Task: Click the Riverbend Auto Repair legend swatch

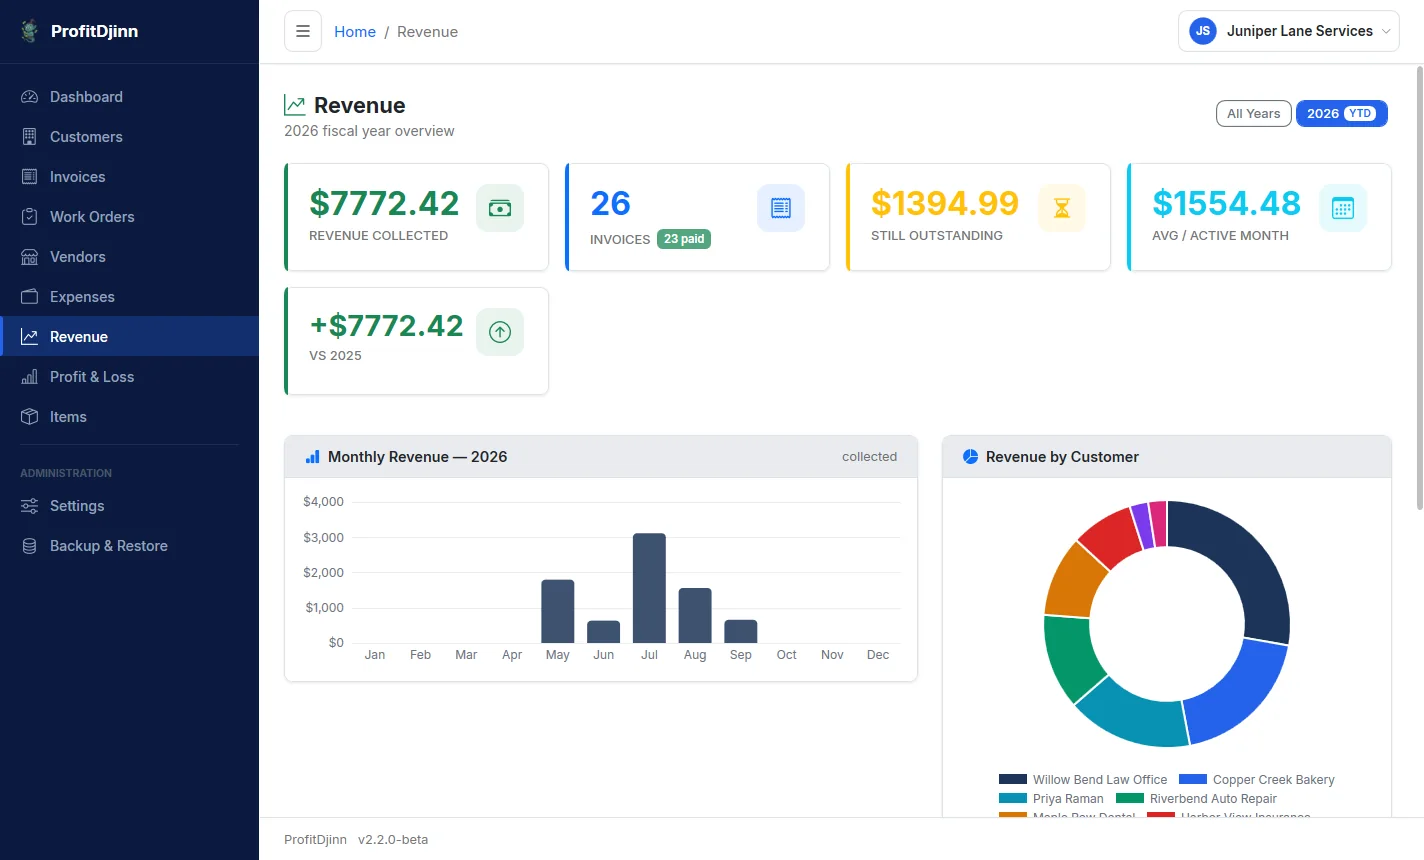Action: tap(1130, 798)
